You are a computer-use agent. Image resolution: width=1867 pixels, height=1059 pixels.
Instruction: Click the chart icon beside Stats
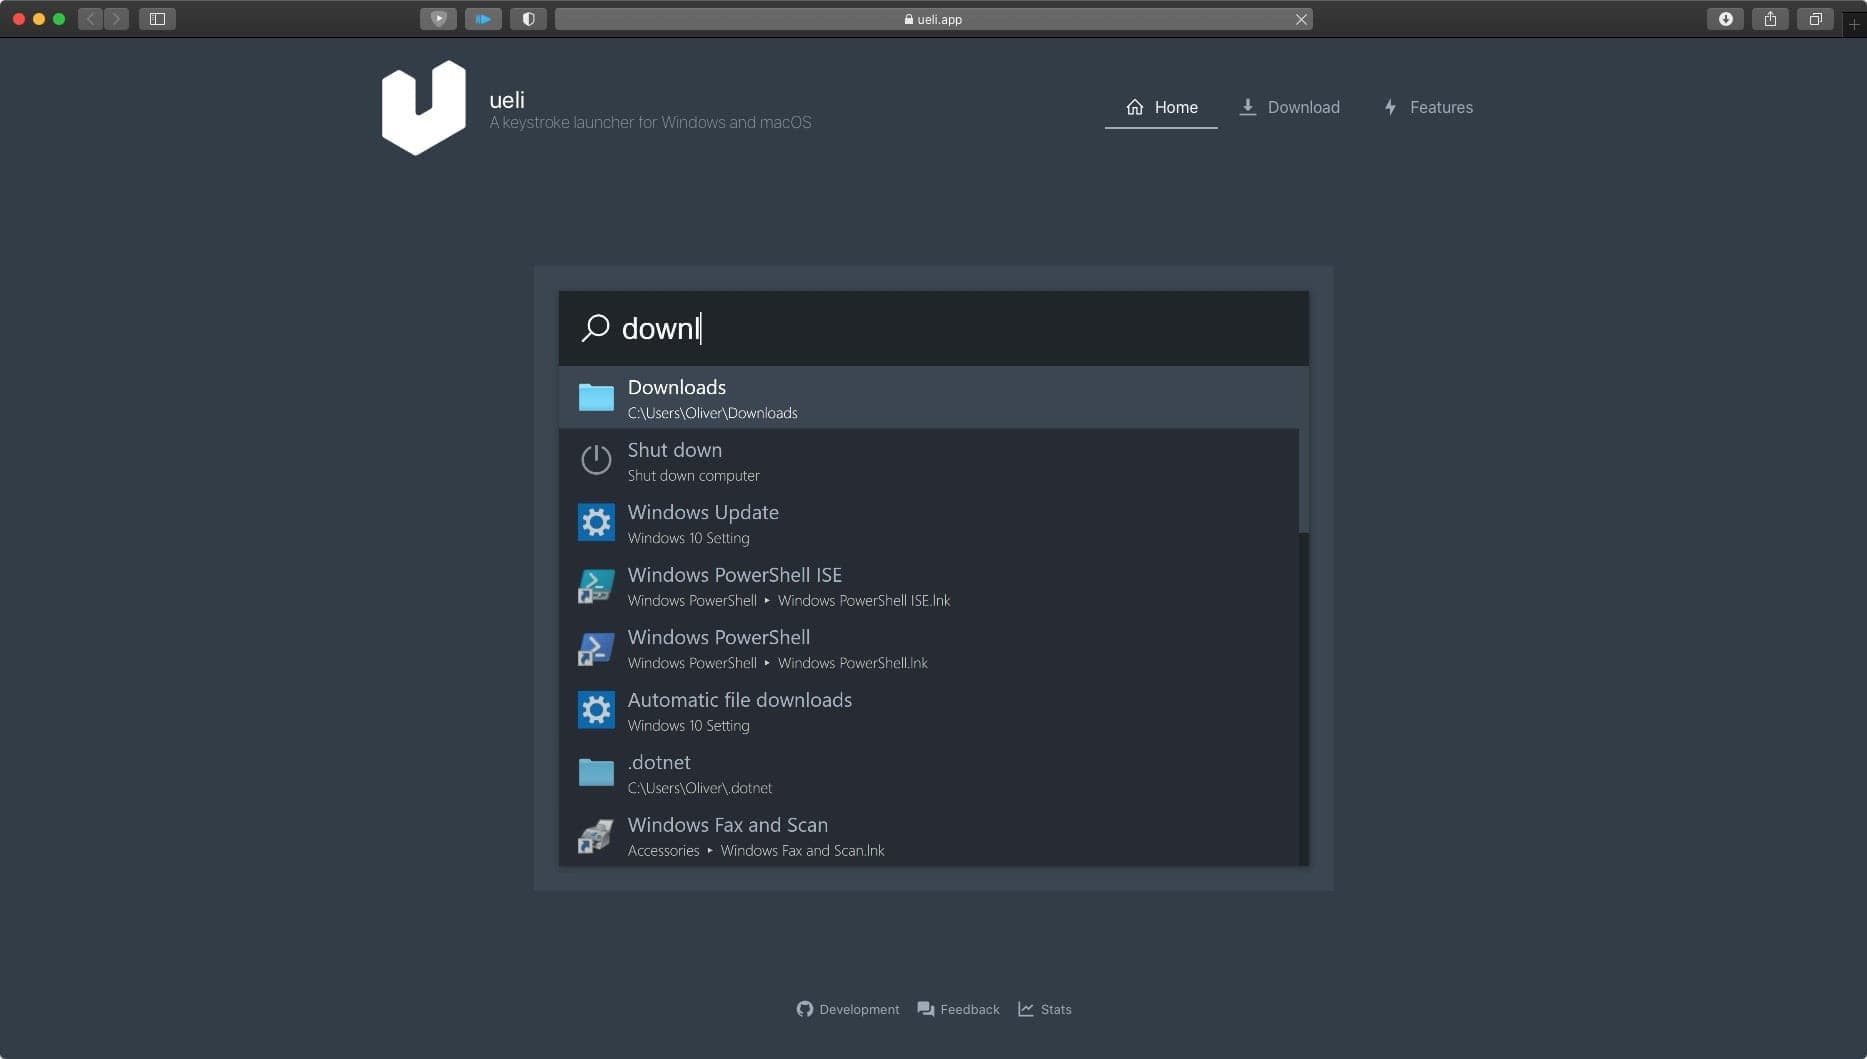1026,1009
